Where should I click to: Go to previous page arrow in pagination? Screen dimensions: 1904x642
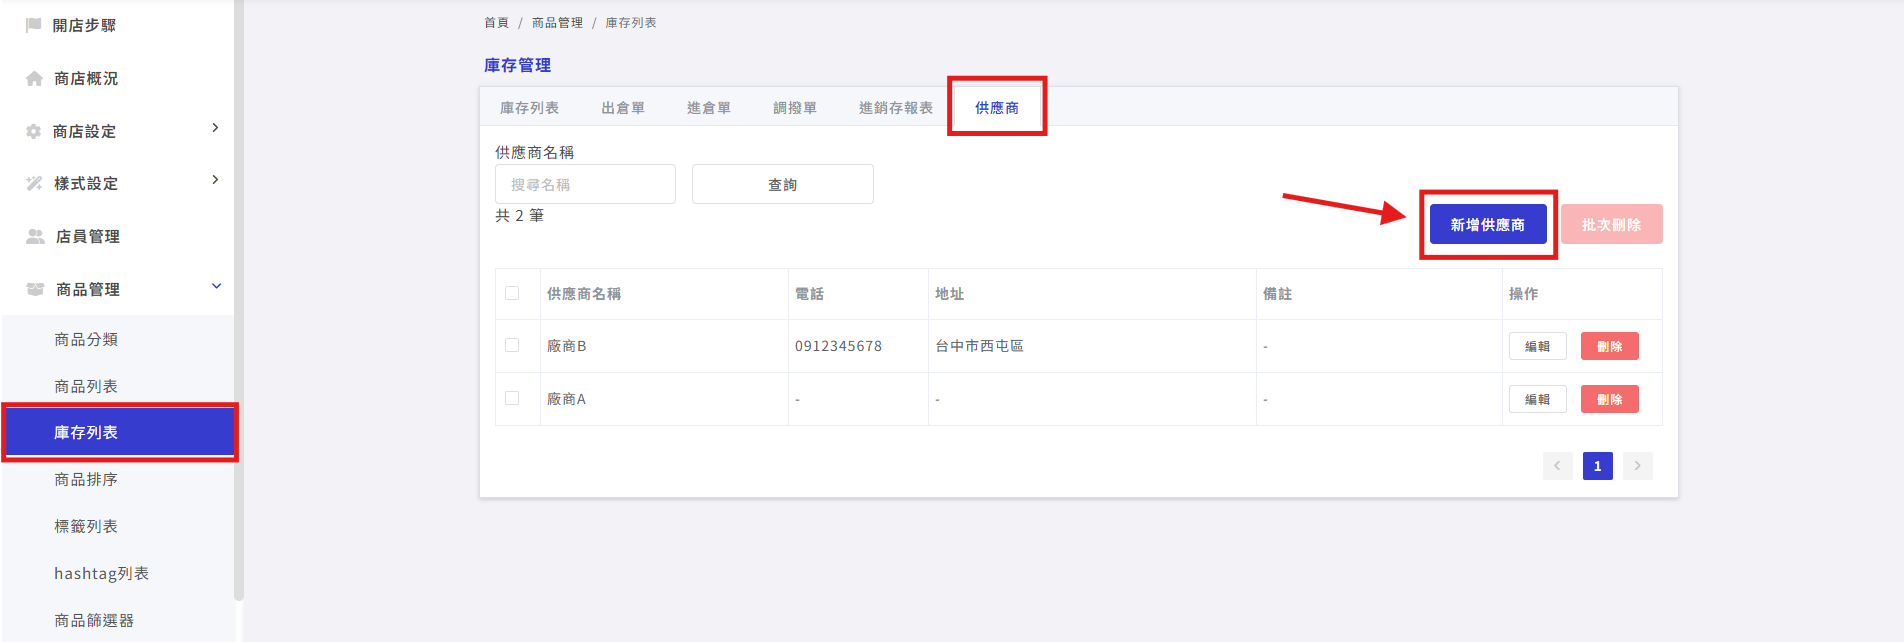click(1557, 466)
